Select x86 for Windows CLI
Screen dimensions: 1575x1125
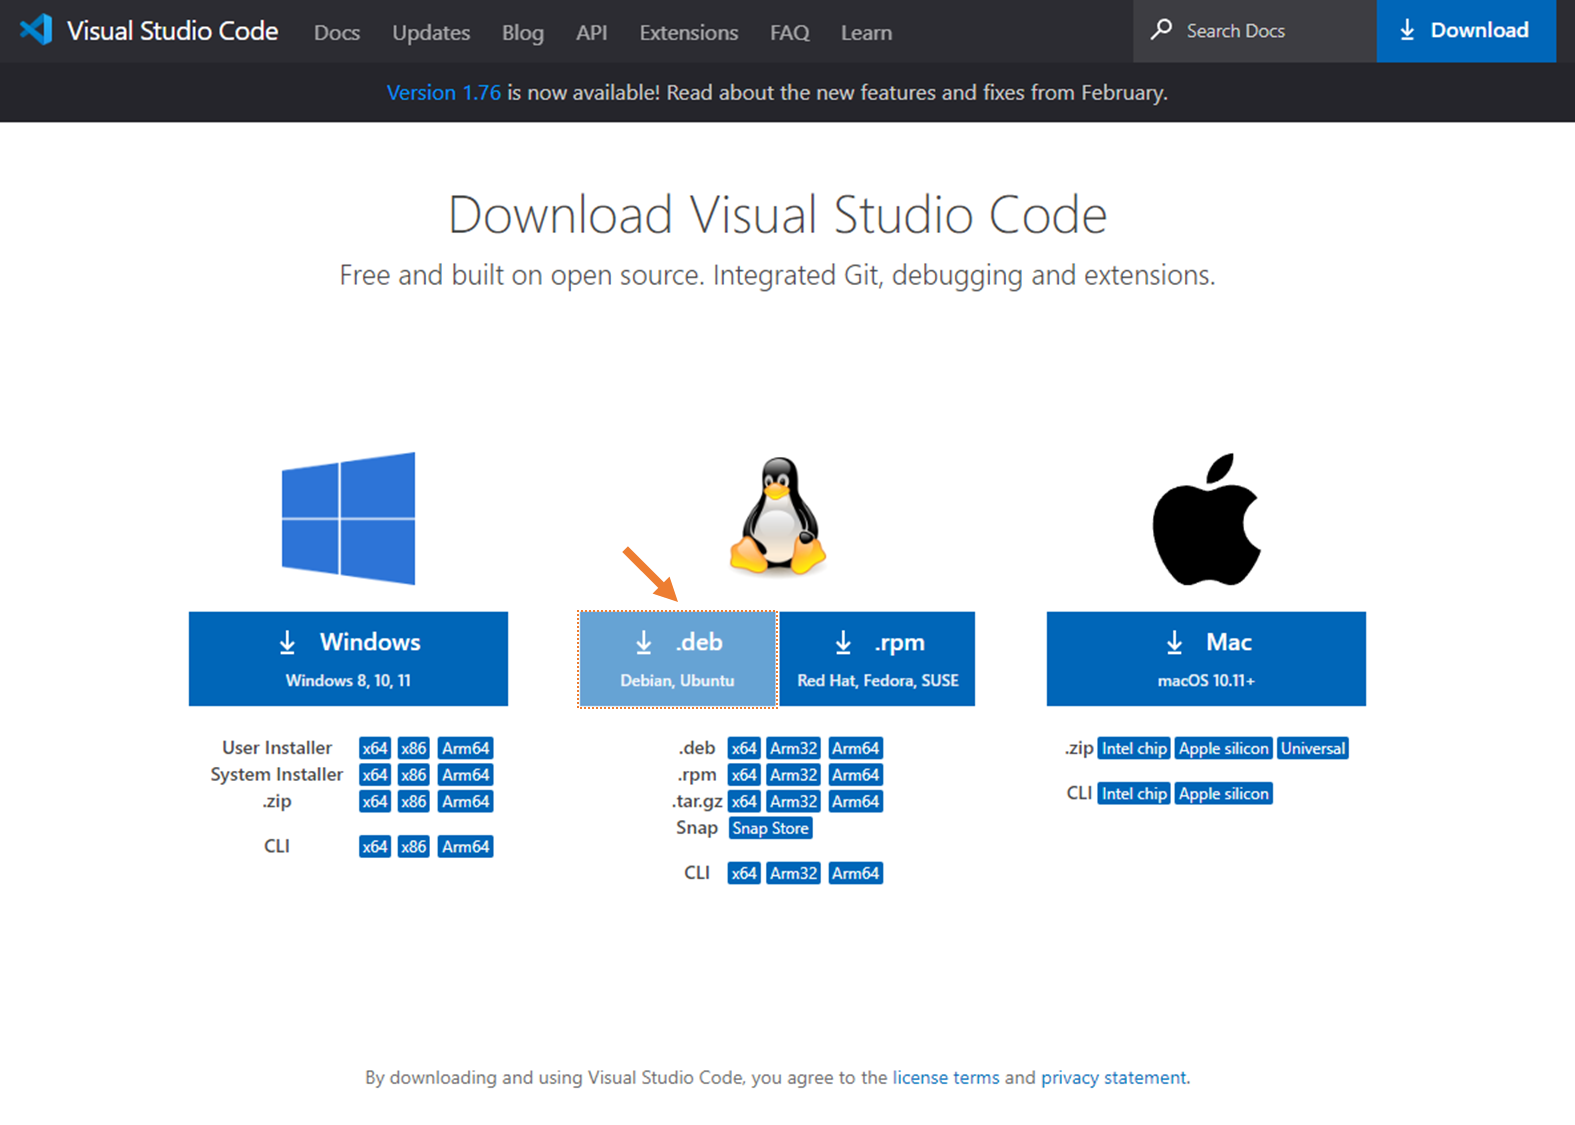[x=414, y=846]
